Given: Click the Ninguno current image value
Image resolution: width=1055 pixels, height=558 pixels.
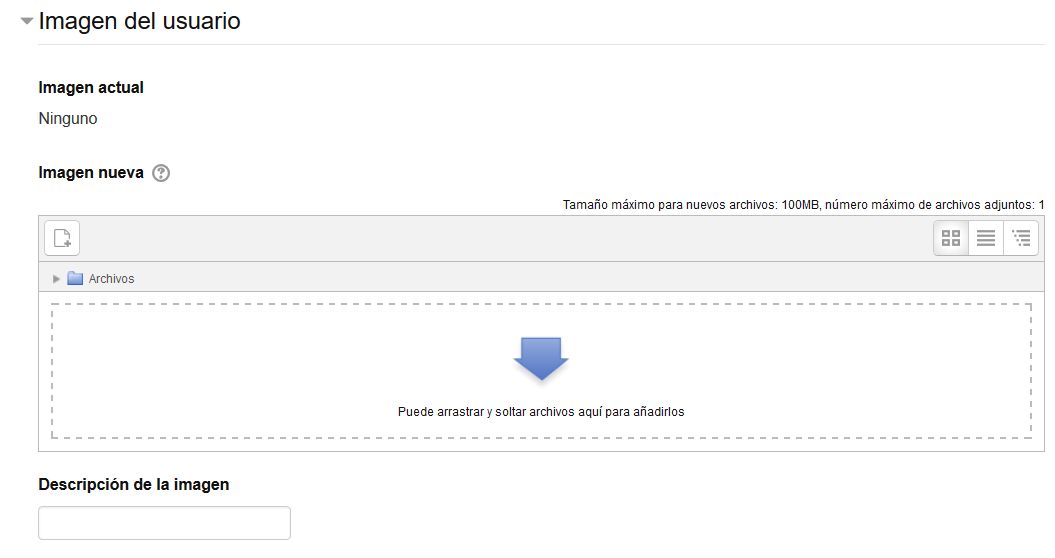Looking at the screenshot, I should click(x=68, y=119).
